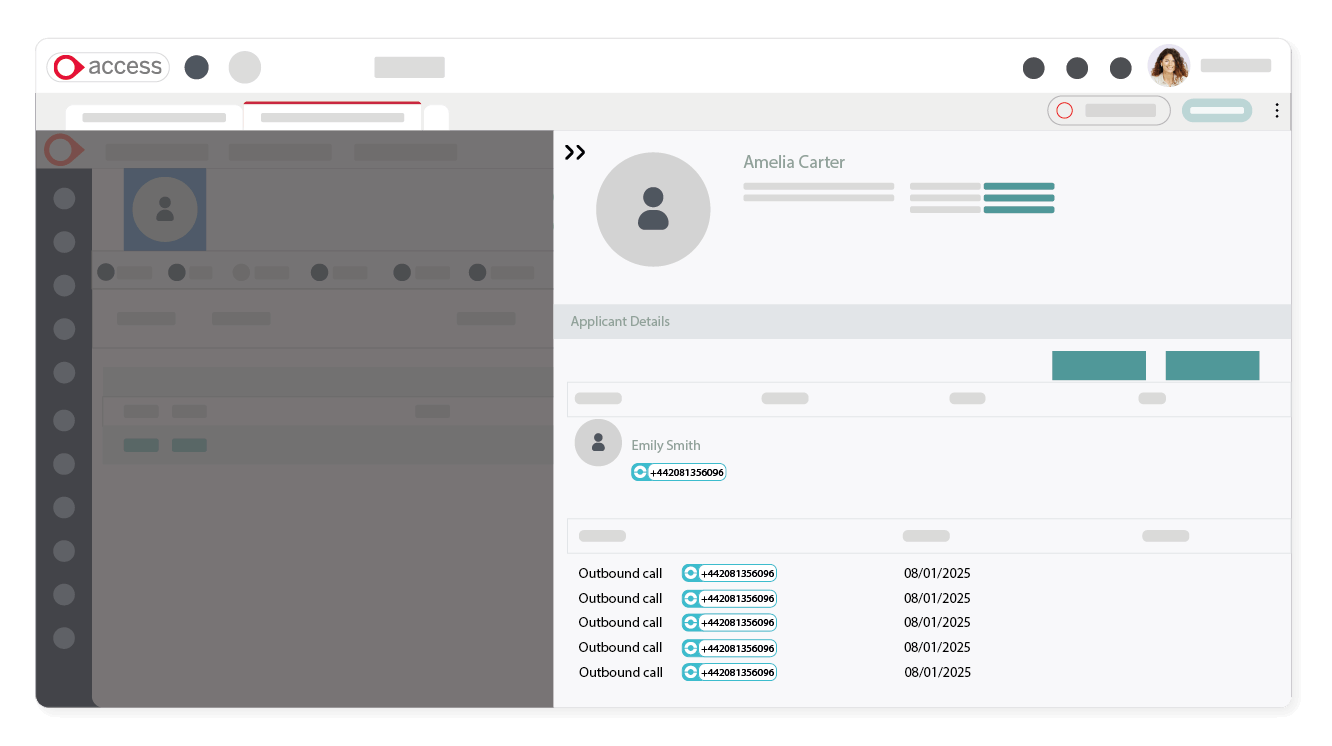Click the dark circle icon beside Access logo
This screenshot has height=746, width=1332.
[197, 67]
